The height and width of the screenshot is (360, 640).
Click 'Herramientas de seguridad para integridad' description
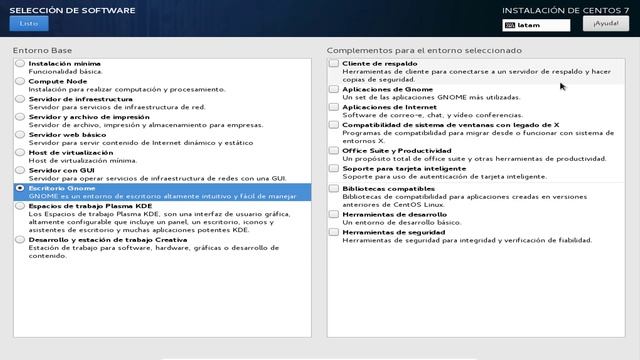[467, 240]
